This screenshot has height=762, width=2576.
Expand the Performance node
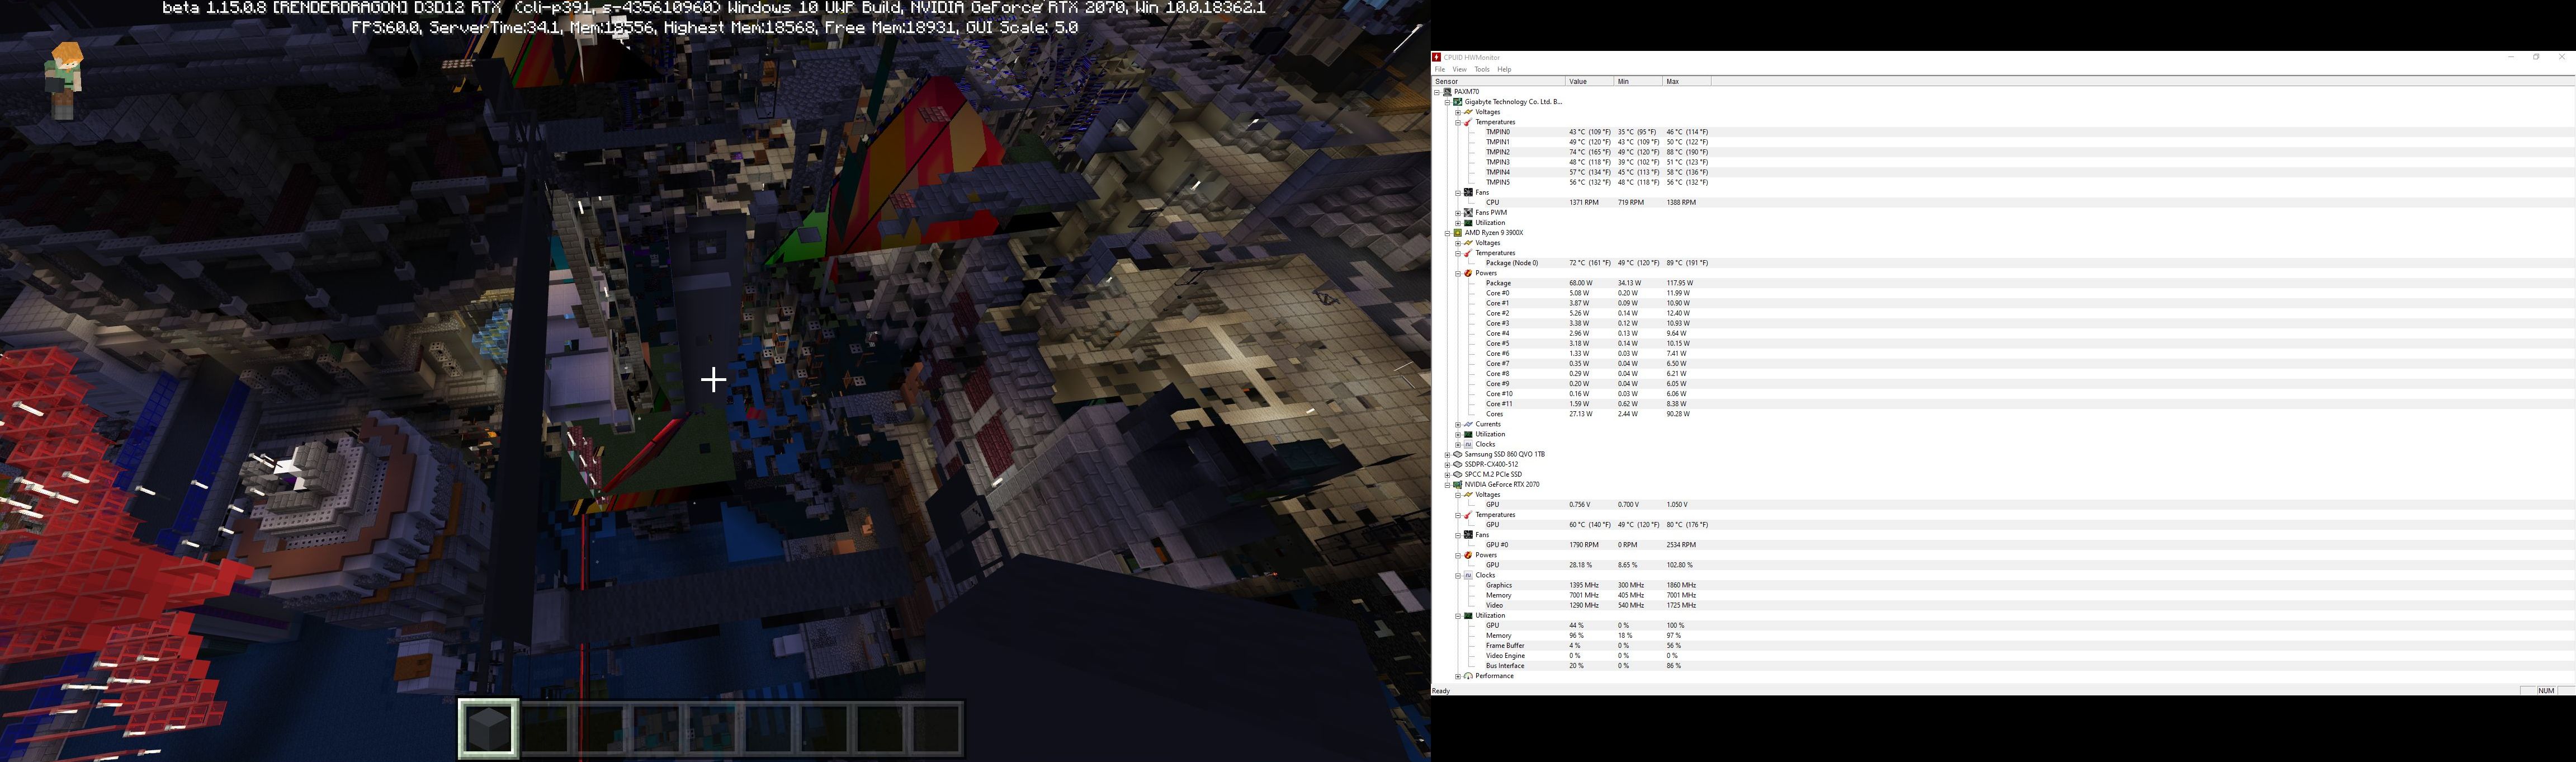[x=1458, y=676]
